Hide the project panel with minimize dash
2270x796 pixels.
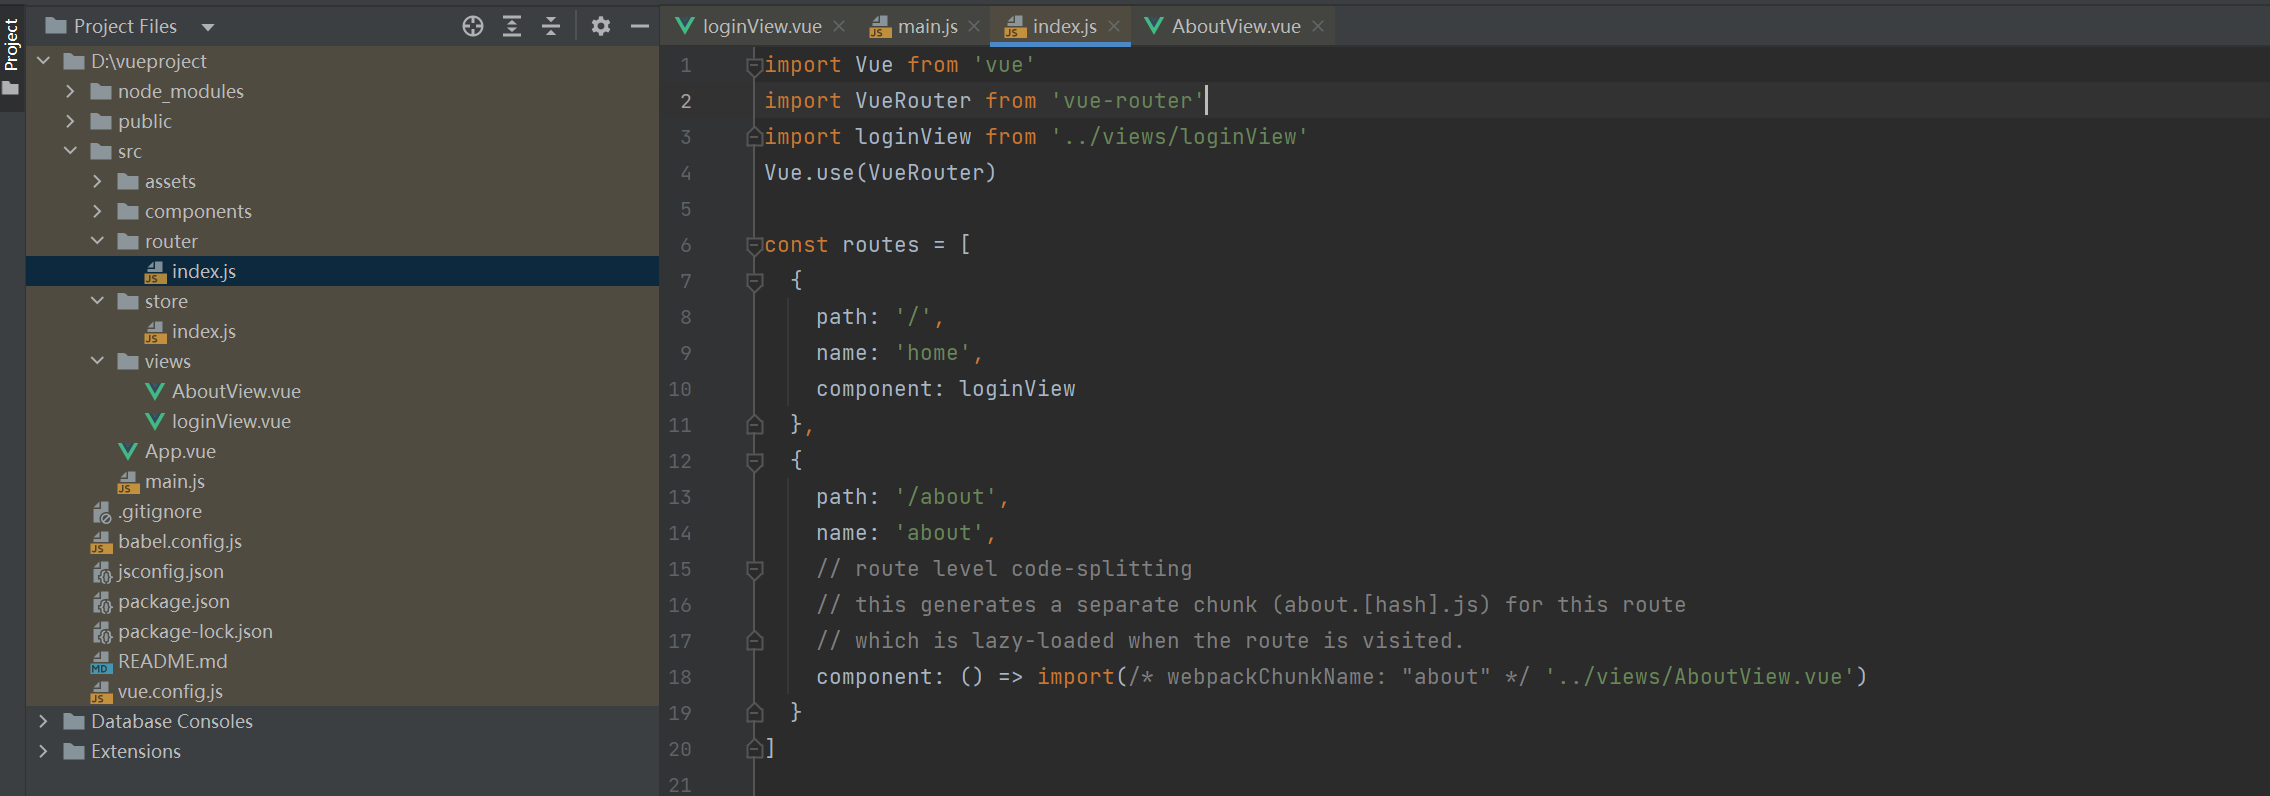point(640,26)
